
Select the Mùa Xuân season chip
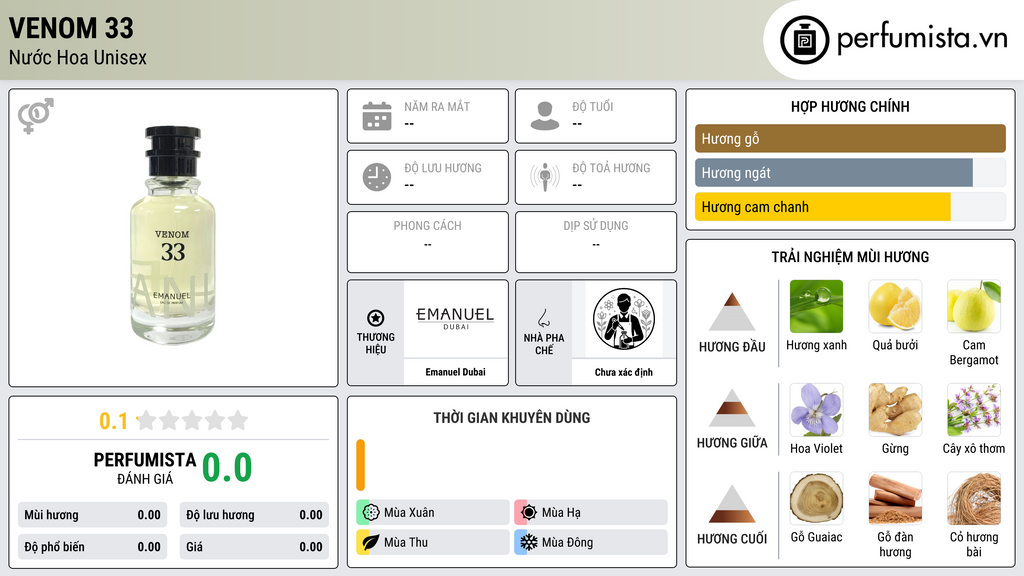[x=433, y=513]
